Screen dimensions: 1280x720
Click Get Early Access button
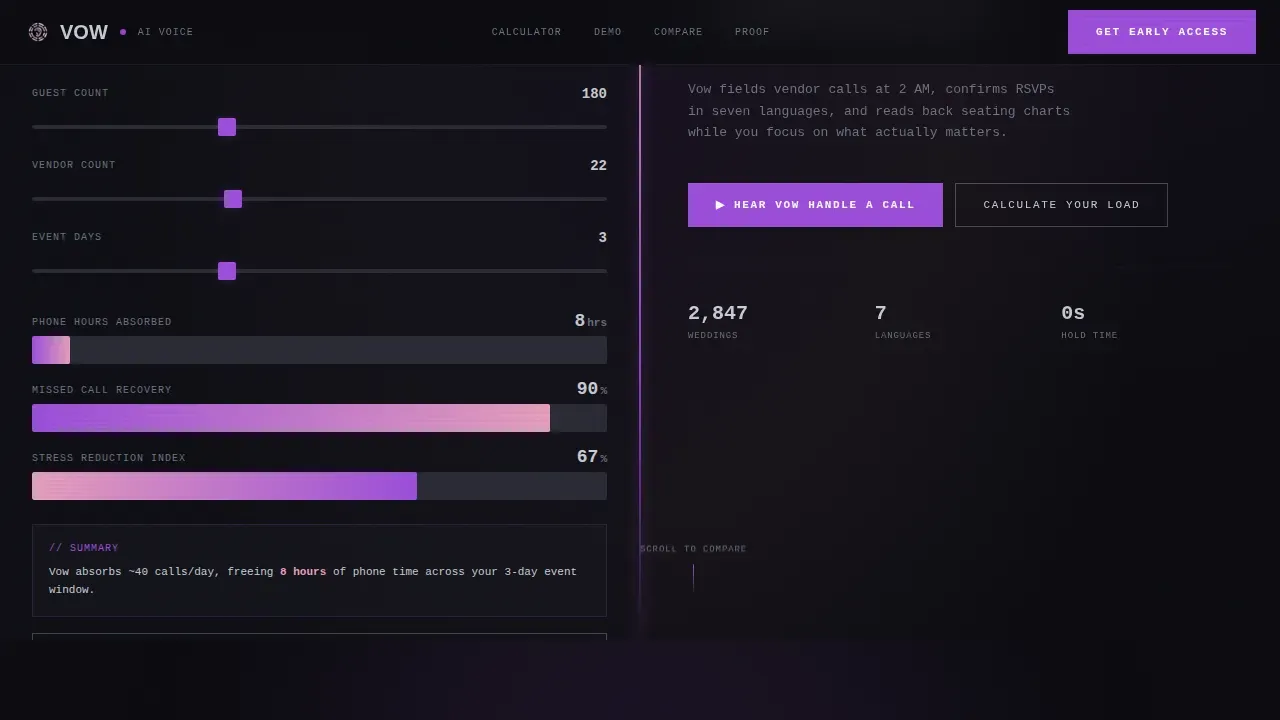(x=1162, y=32)
